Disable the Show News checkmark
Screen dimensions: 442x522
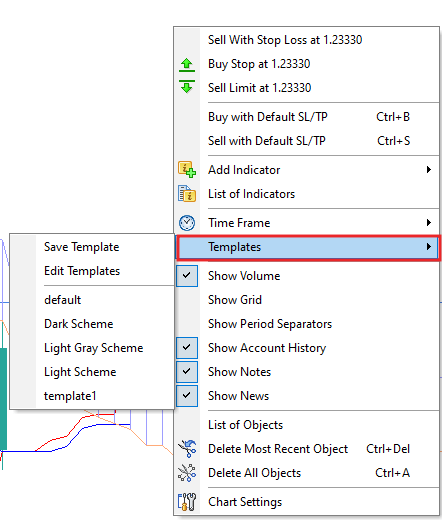[x=187, y=396]
